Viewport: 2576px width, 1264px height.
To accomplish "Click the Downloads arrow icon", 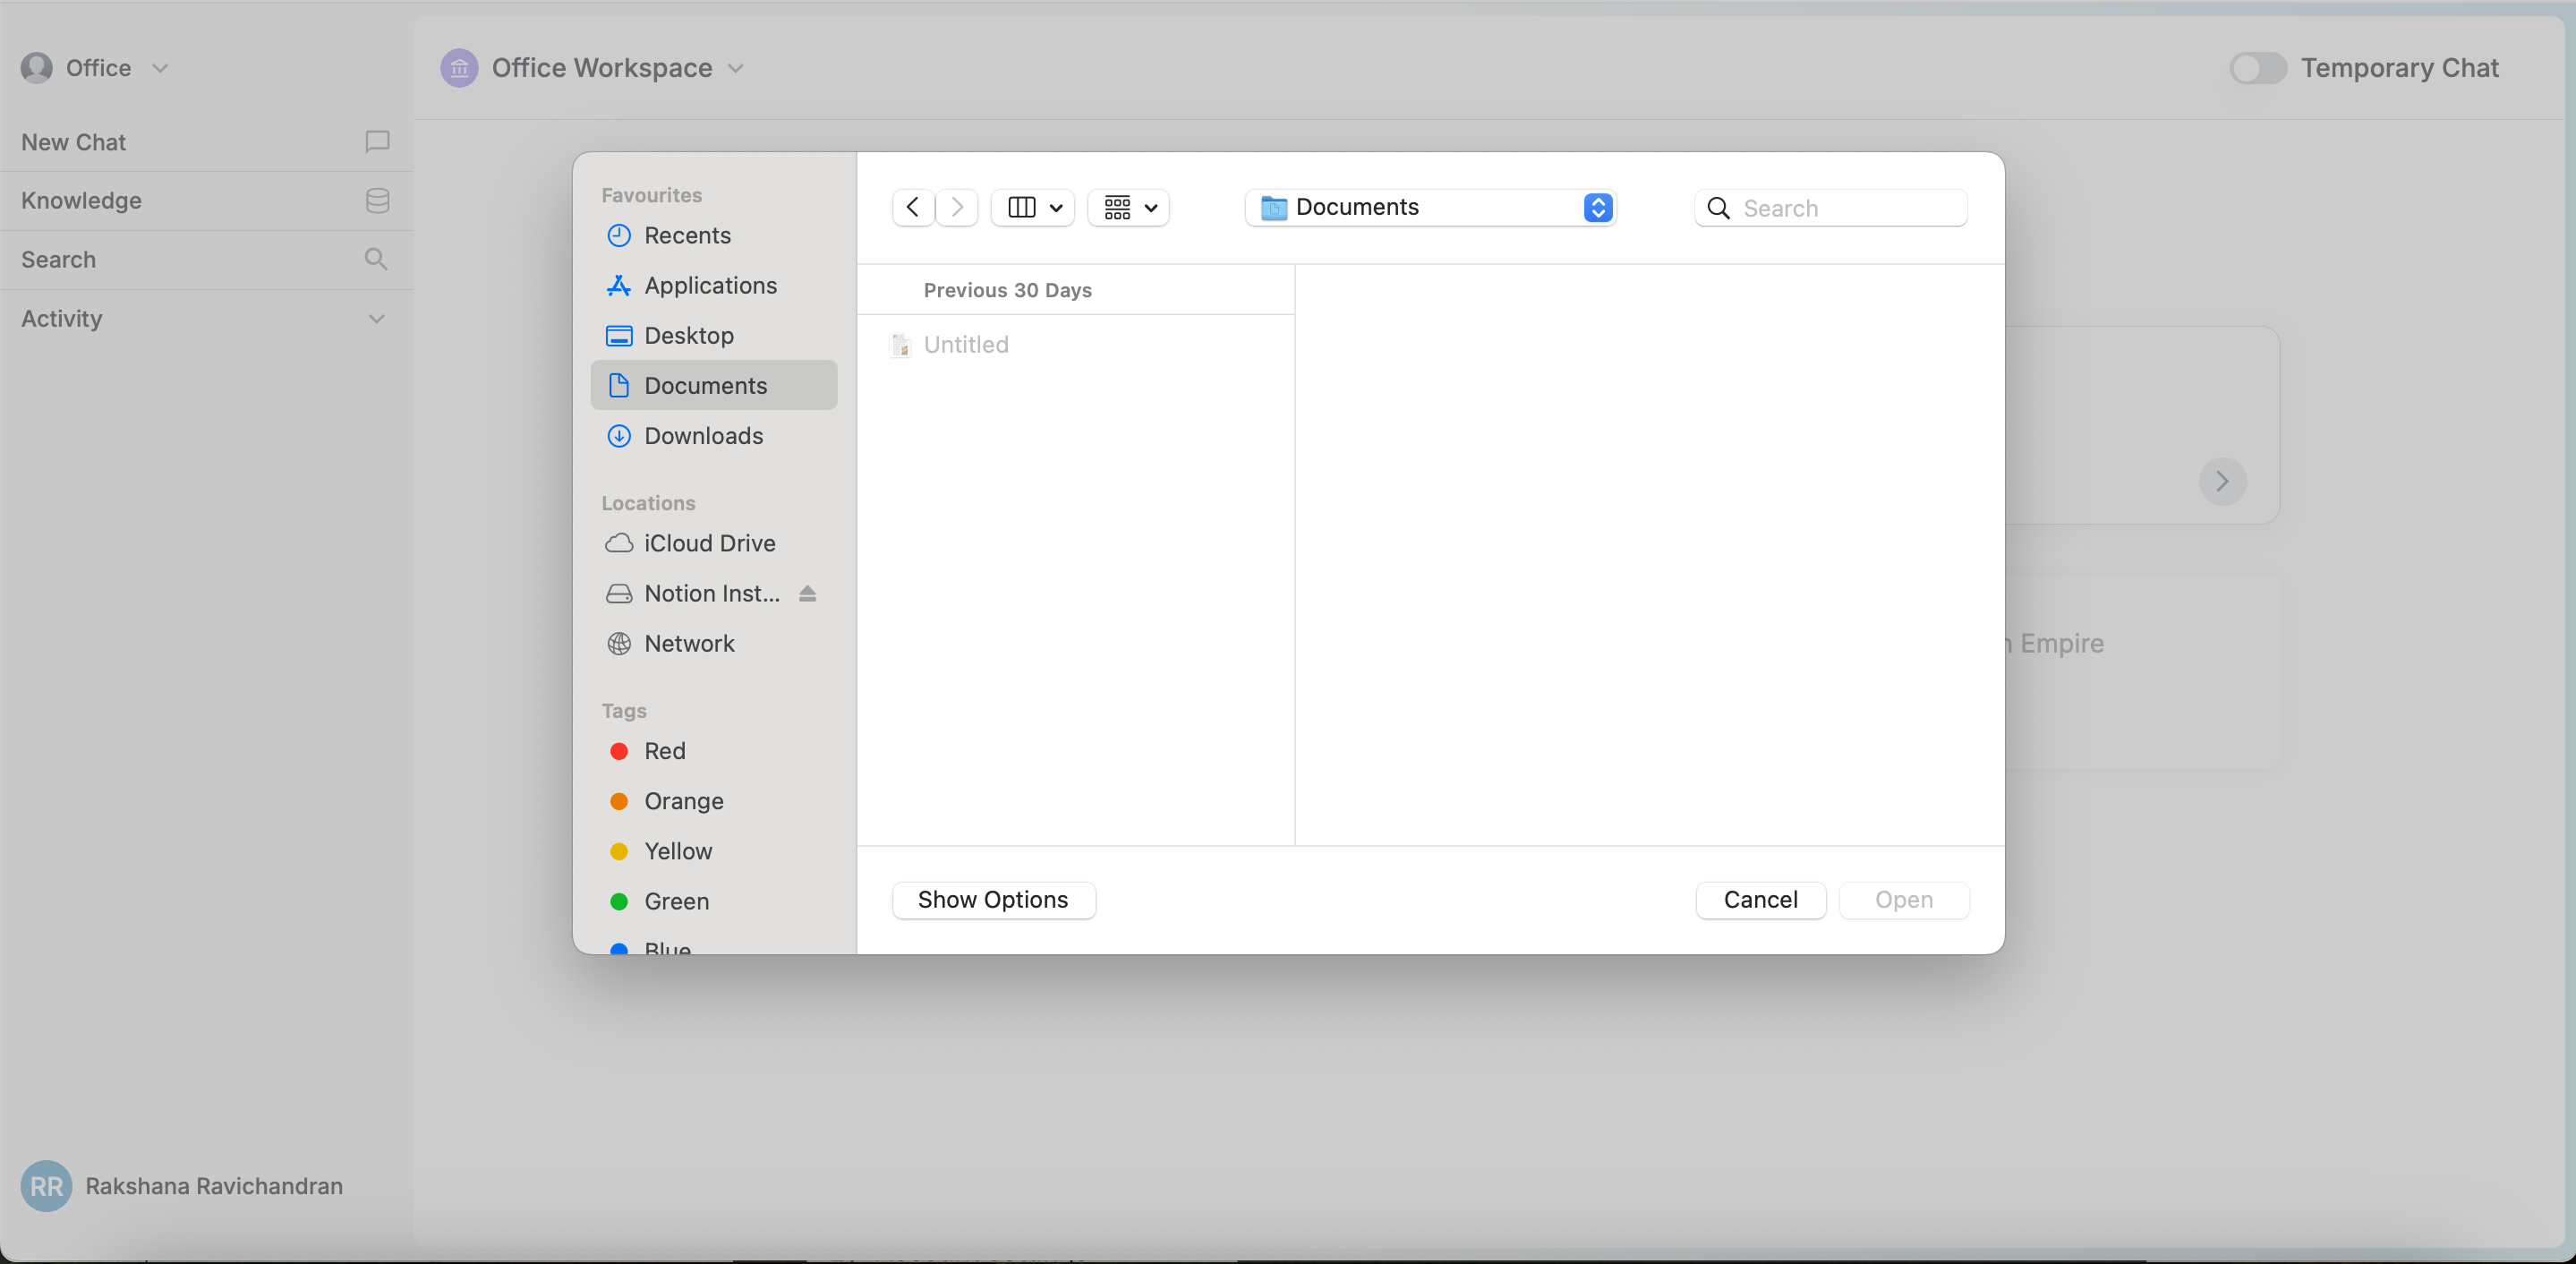I will click(x=619, y=435).
